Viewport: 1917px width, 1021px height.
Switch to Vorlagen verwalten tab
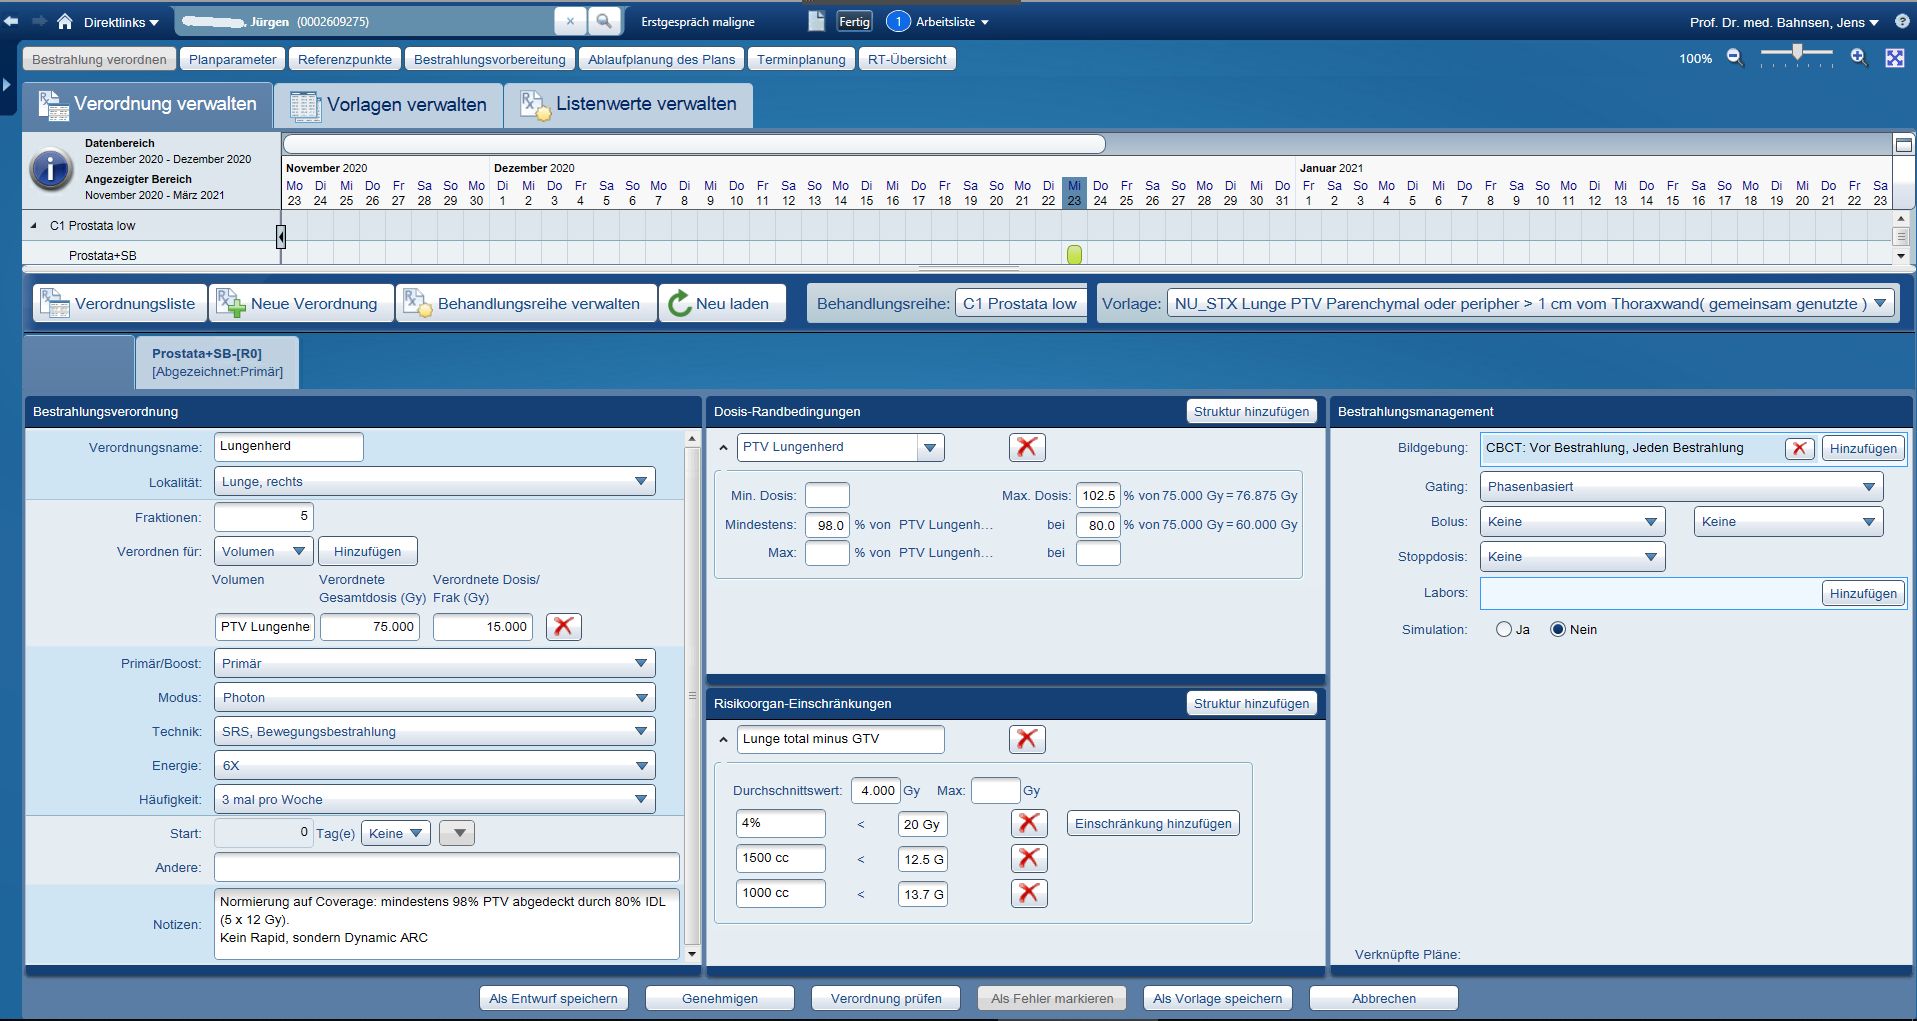(x=388, y=105)
